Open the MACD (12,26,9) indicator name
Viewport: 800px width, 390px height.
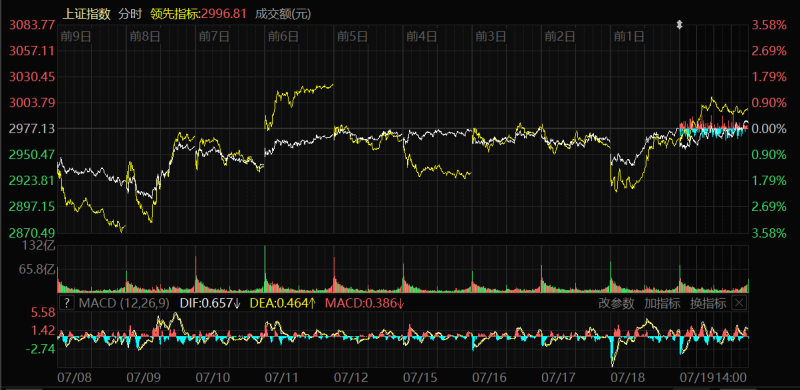[x=123, y=303]
